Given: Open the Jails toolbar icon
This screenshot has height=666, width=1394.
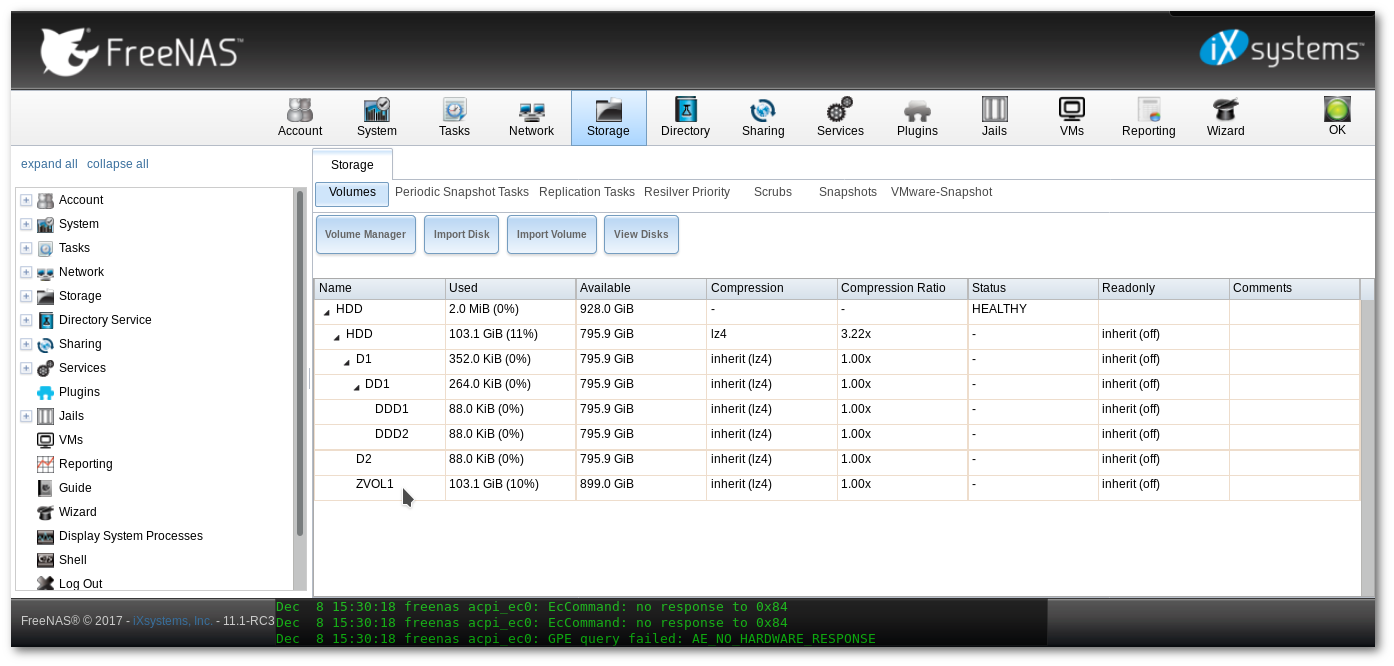Looking at the screenshot, I should click(994, 118).
